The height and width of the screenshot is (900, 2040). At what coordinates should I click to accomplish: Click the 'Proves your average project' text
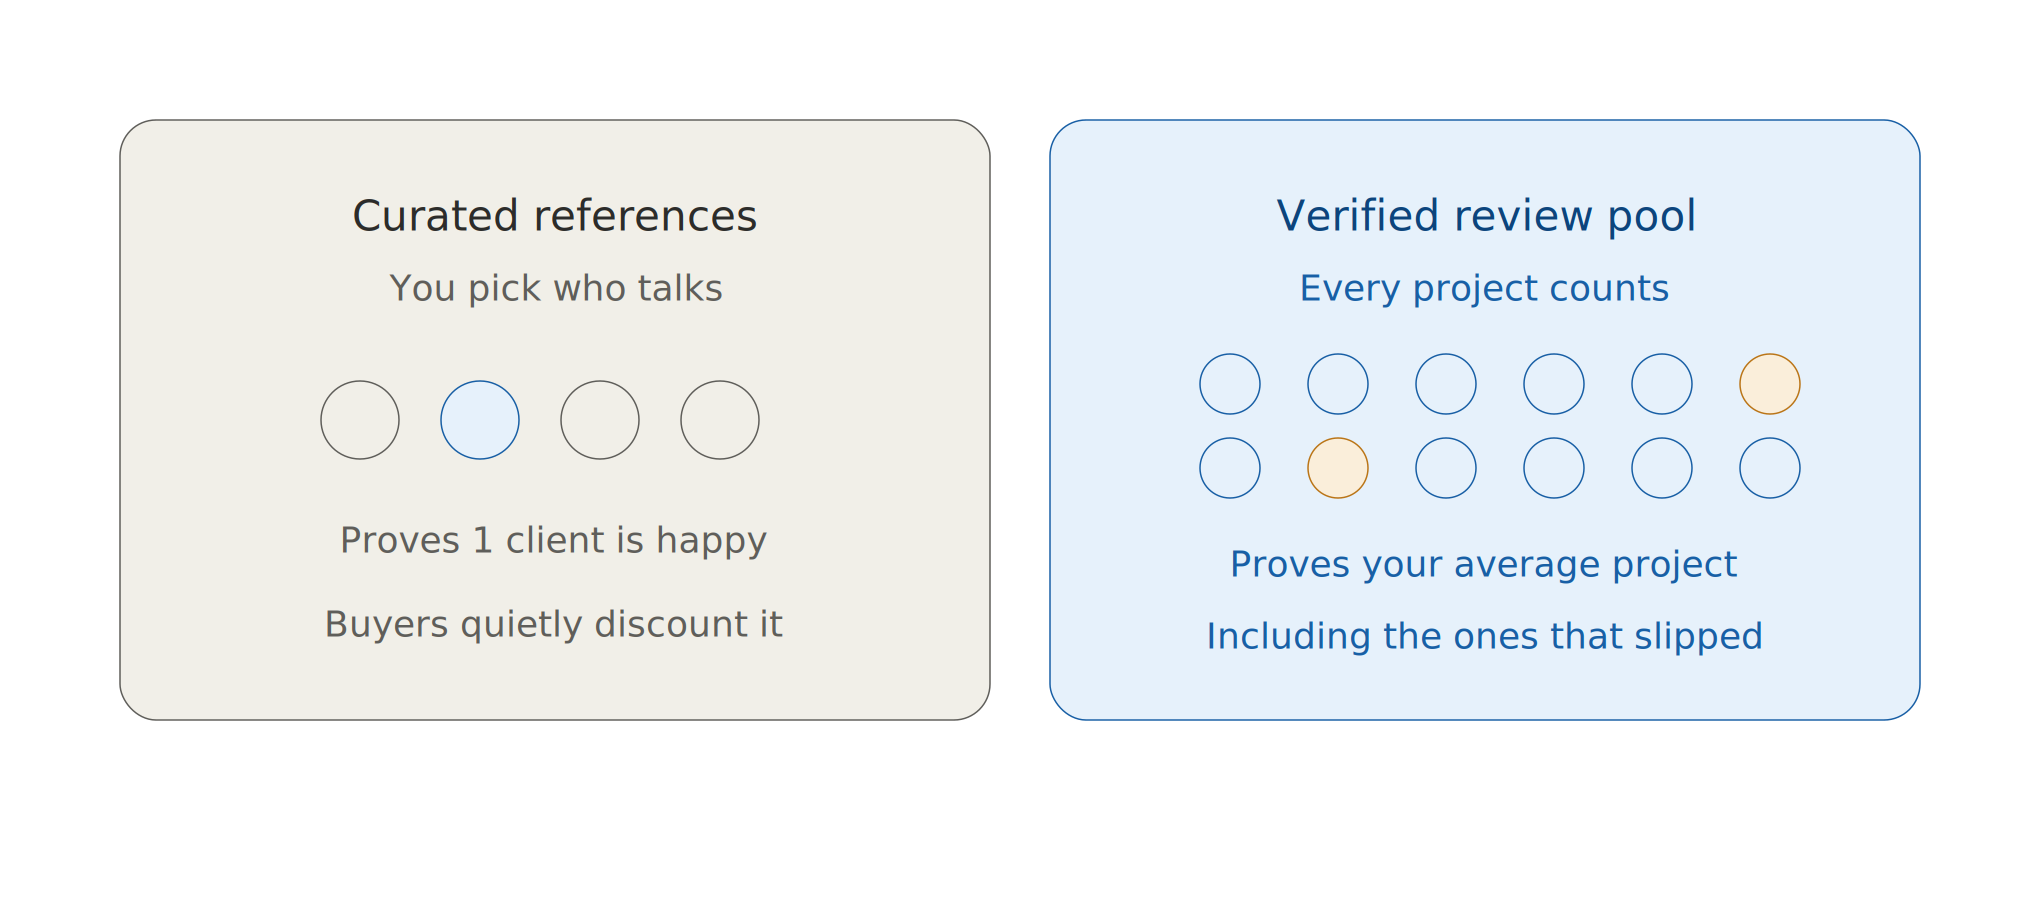coord(1484,565)
